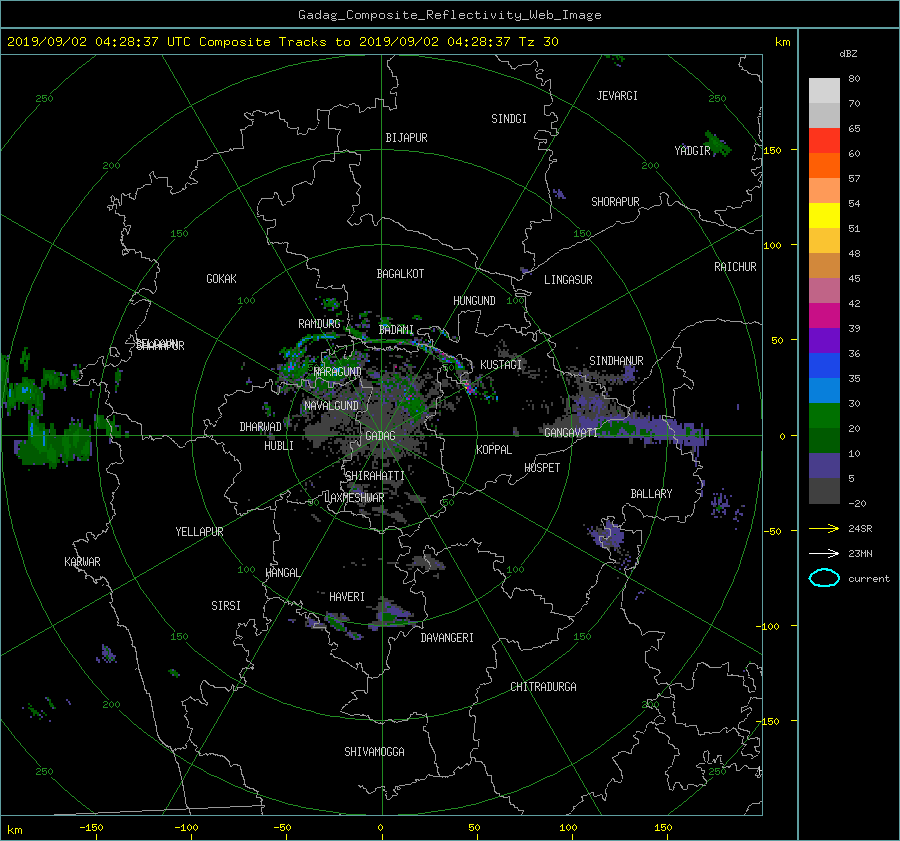Click the SINDGI city label
The image size is (900, 841).
pyautogui.click(x=509, y=119)
